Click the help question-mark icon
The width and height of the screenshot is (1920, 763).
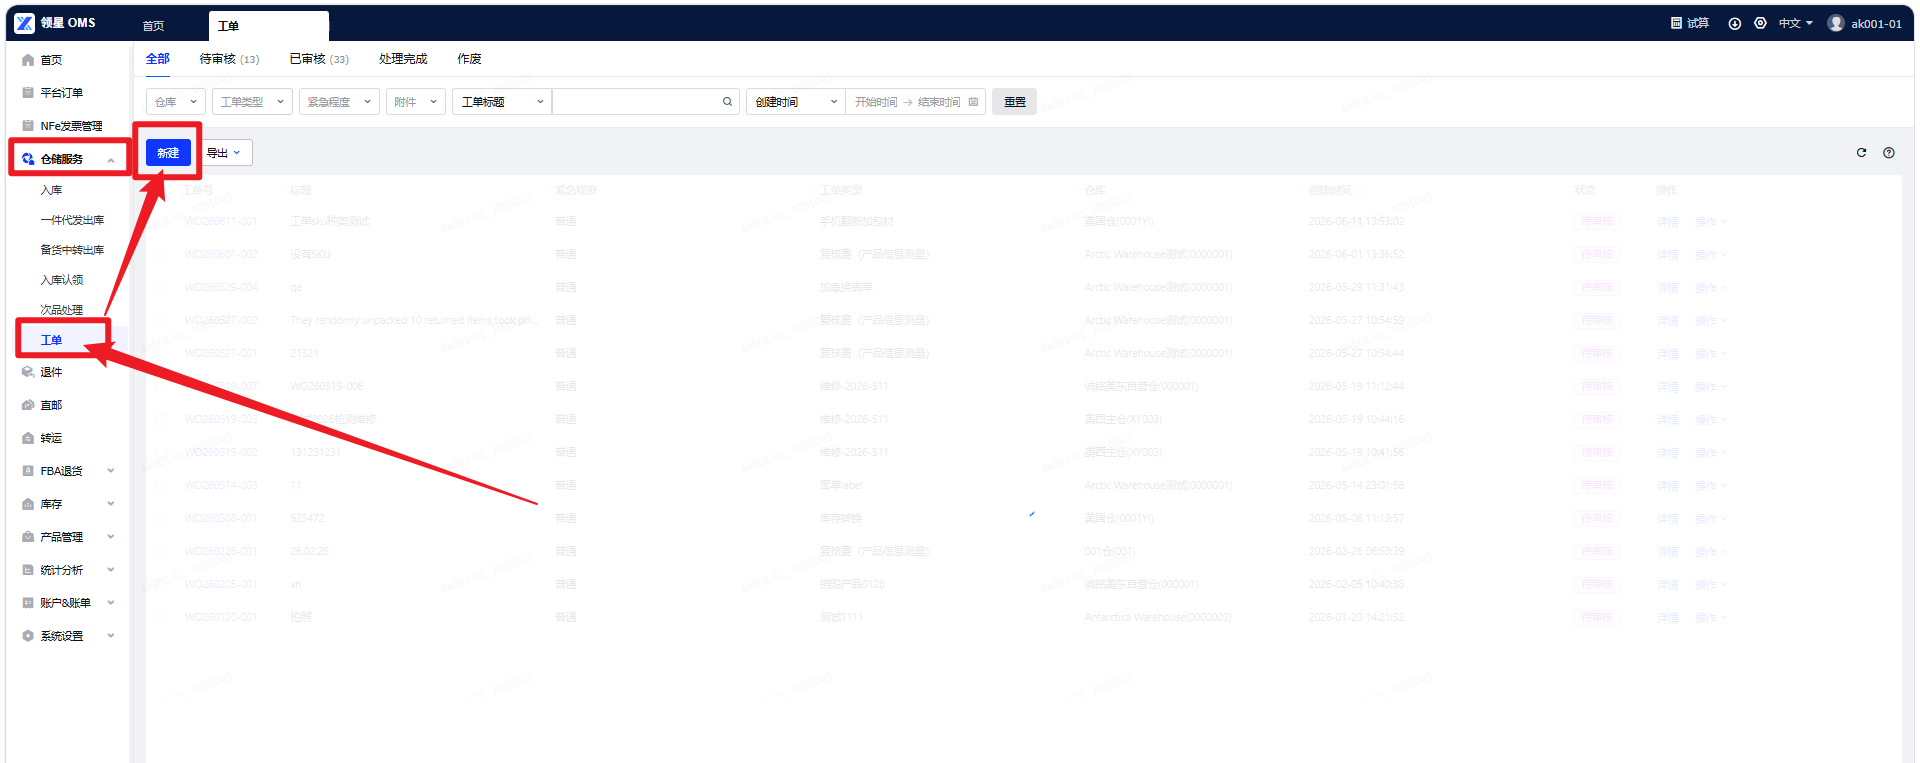click(1889, 153)
